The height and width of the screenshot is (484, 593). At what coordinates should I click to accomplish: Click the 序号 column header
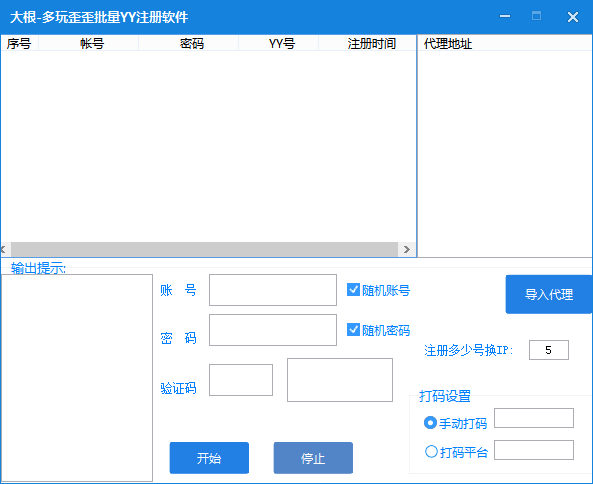[x=19, y=43]
